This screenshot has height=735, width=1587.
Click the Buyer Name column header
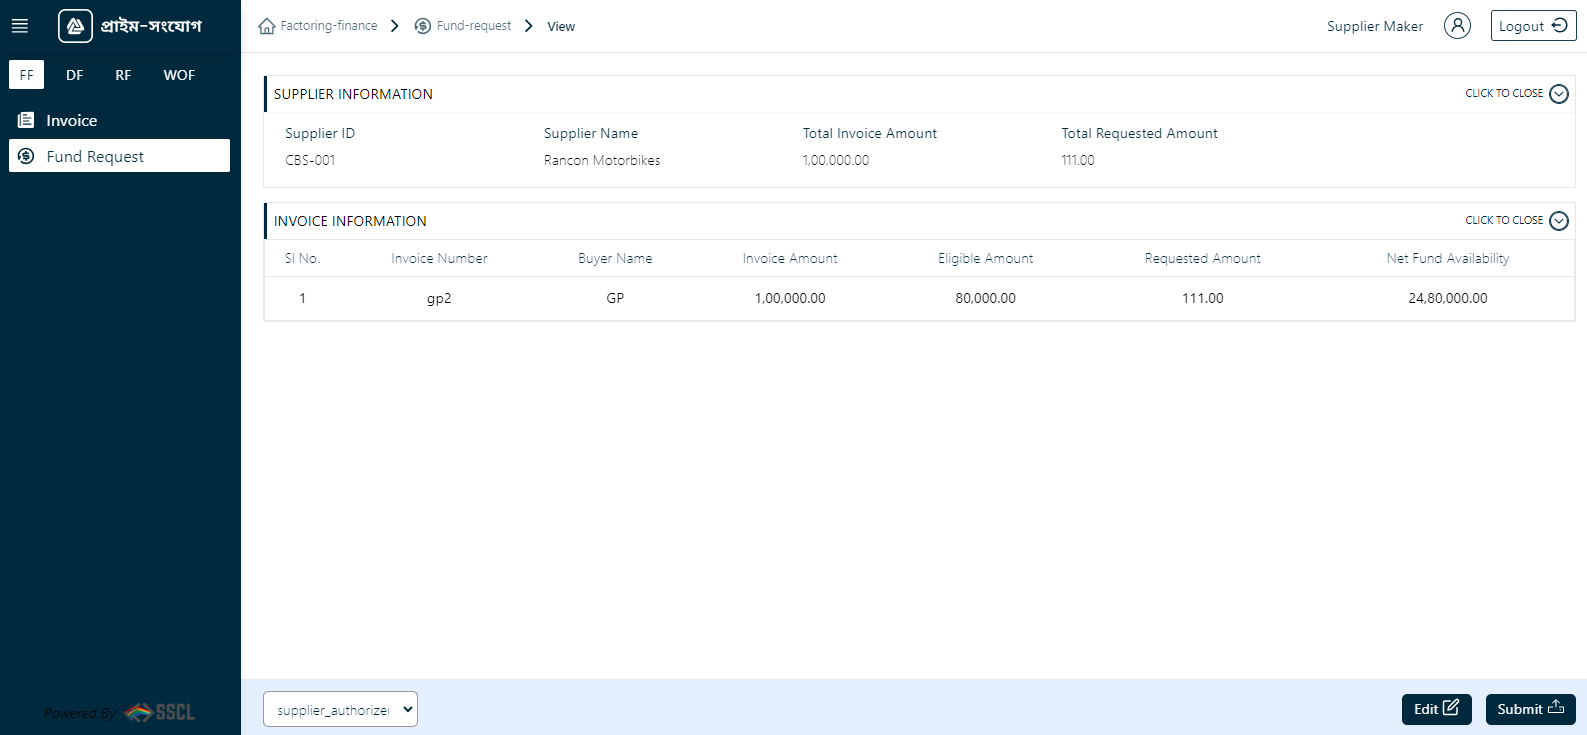pyautogui.click(x=615, y=258)
